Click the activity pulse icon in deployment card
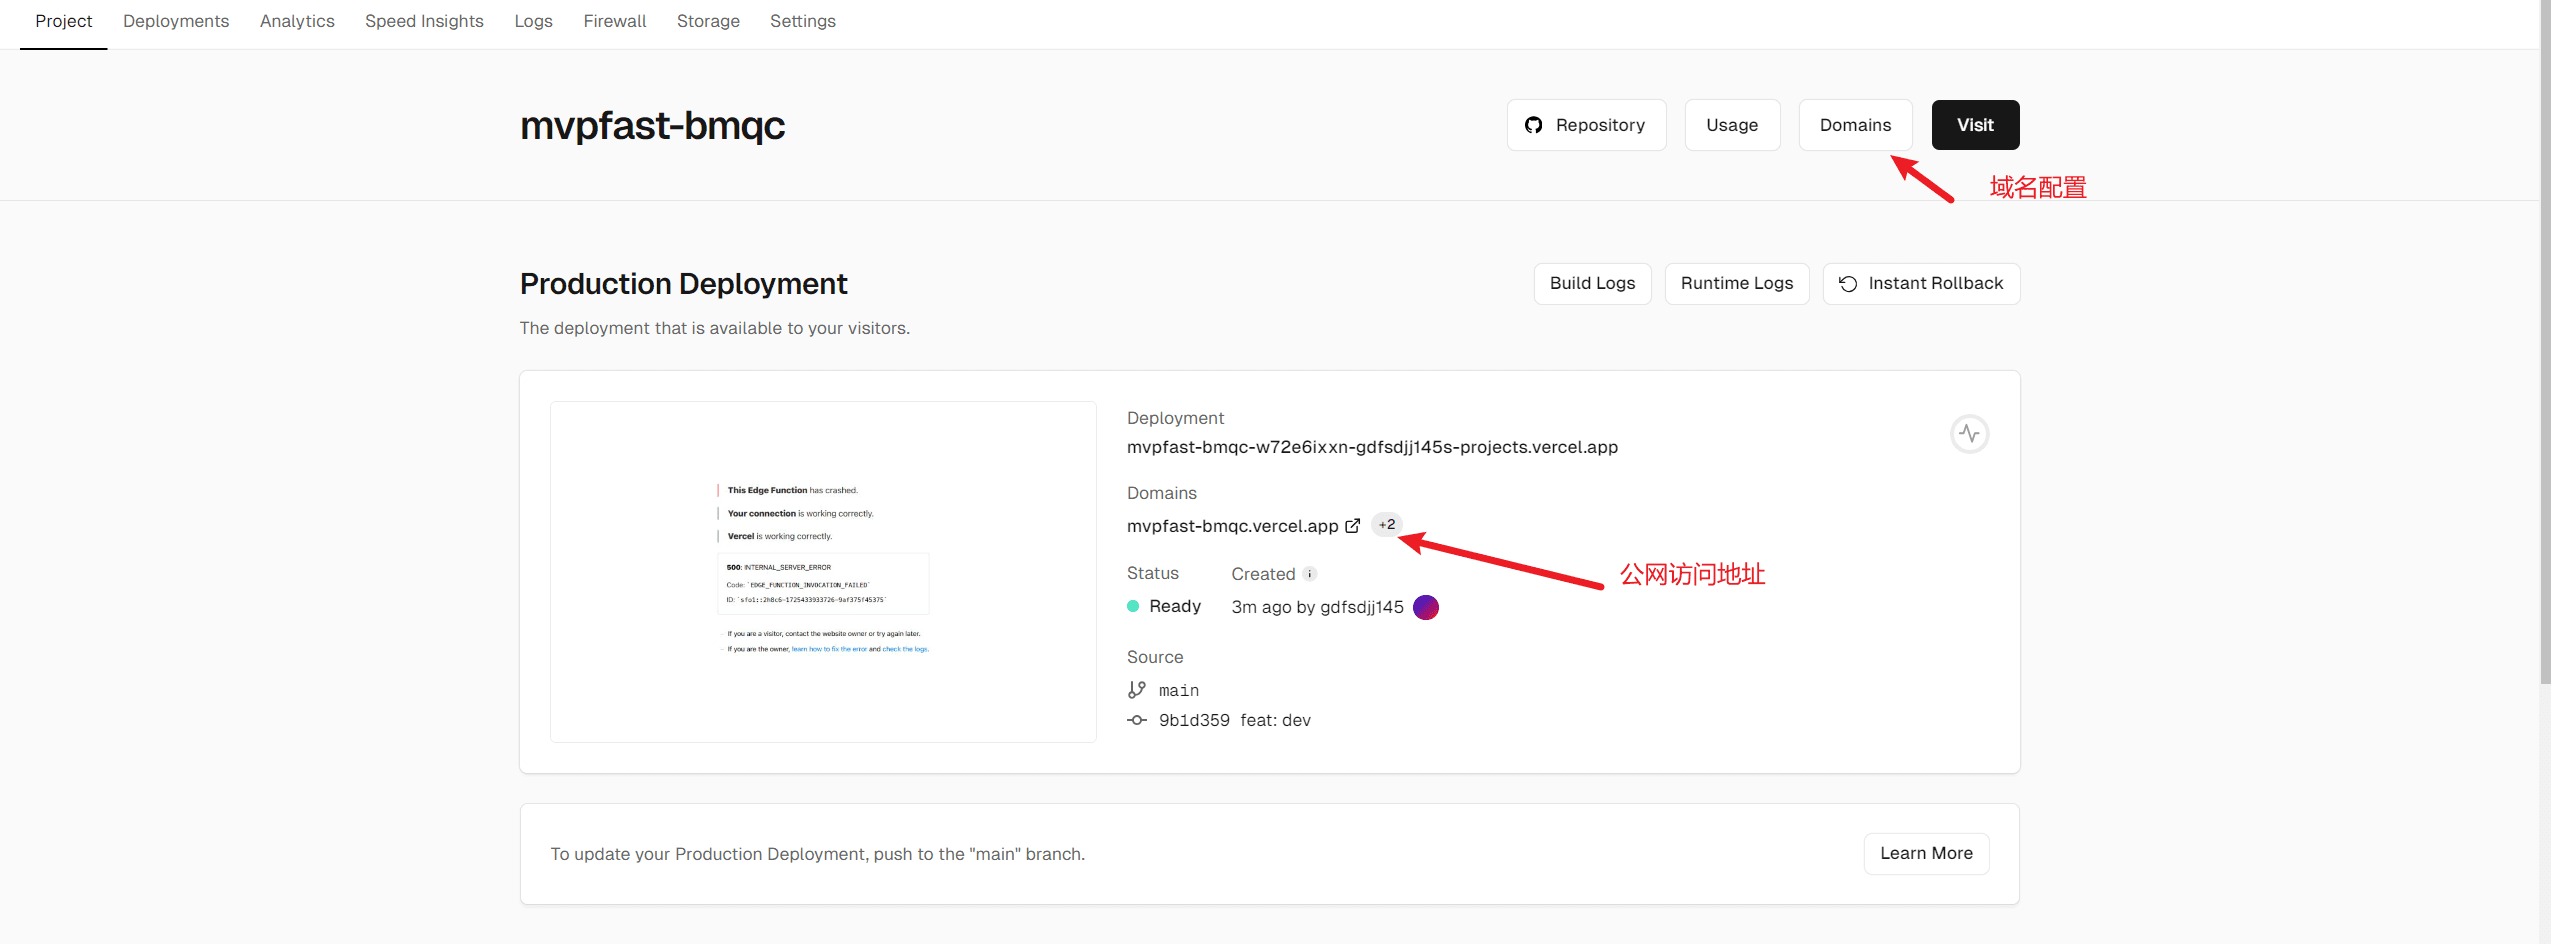The width and height of the screenshot is (2551, 944). [1969, 434]
